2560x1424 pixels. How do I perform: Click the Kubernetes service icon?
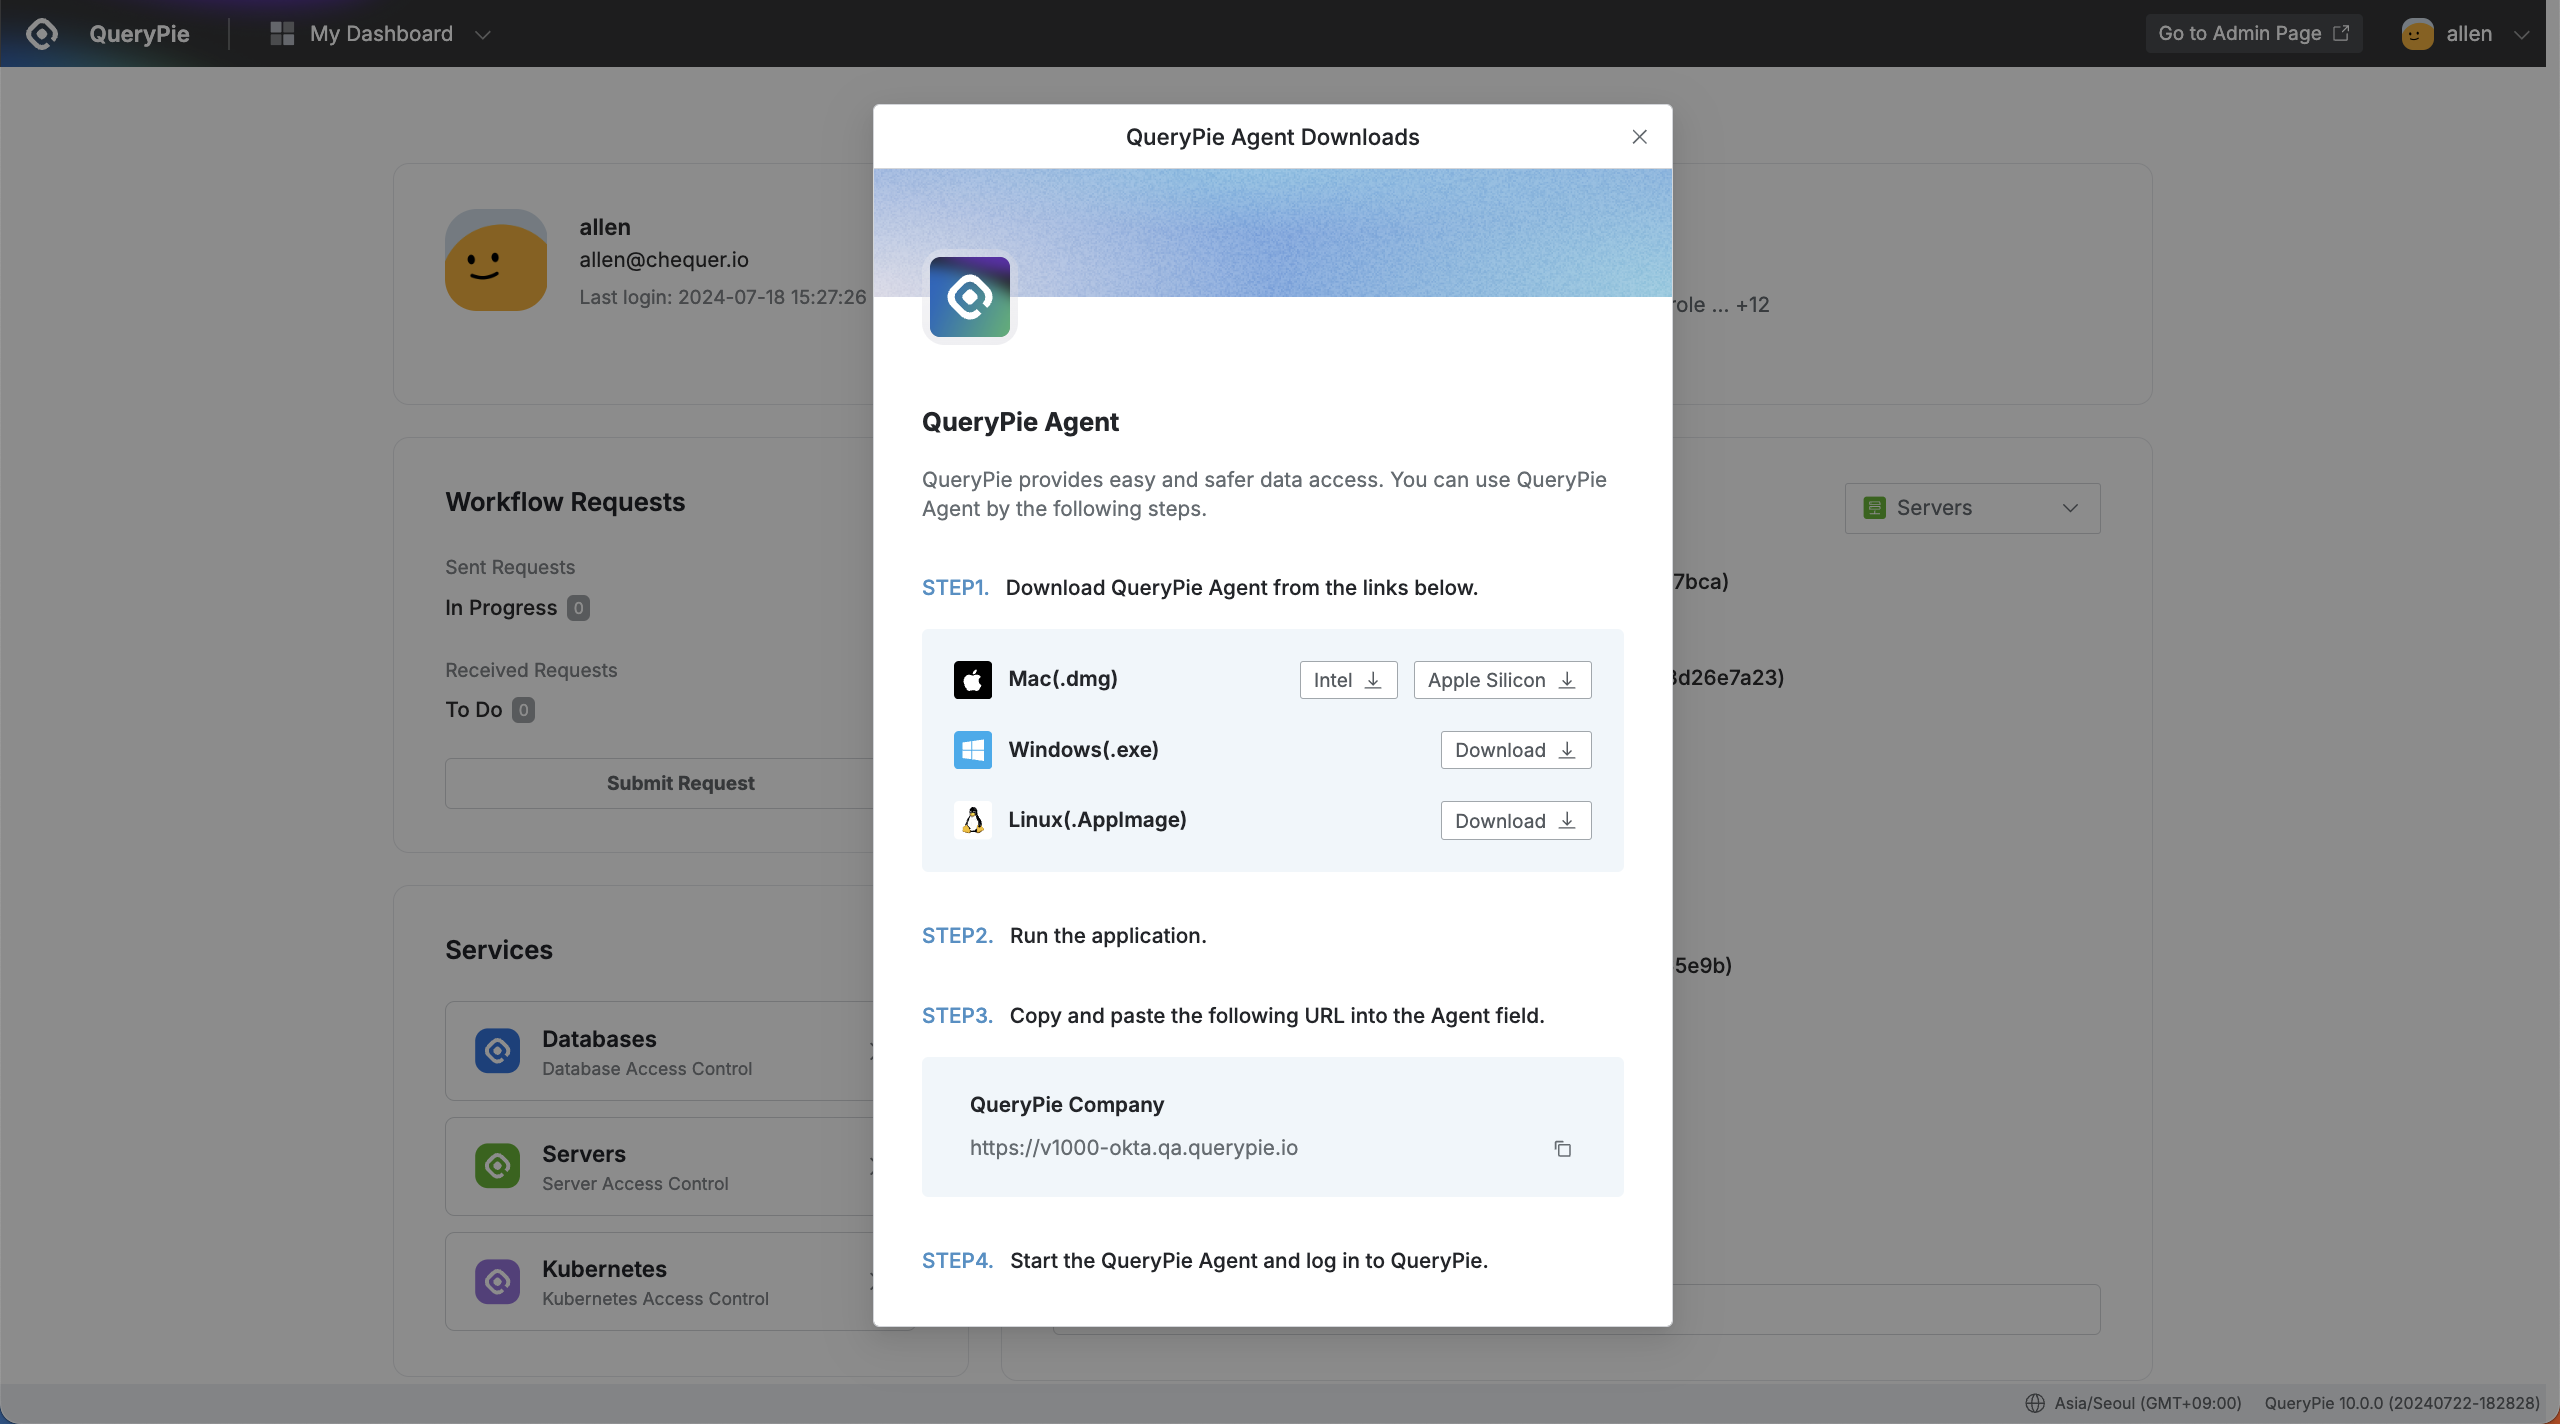pos(497,1281)
